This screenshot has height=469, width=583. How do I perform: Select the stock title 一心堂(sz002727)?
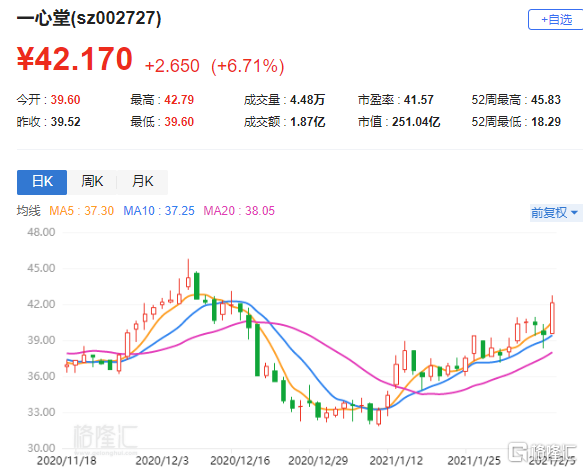tap(89, 18)
